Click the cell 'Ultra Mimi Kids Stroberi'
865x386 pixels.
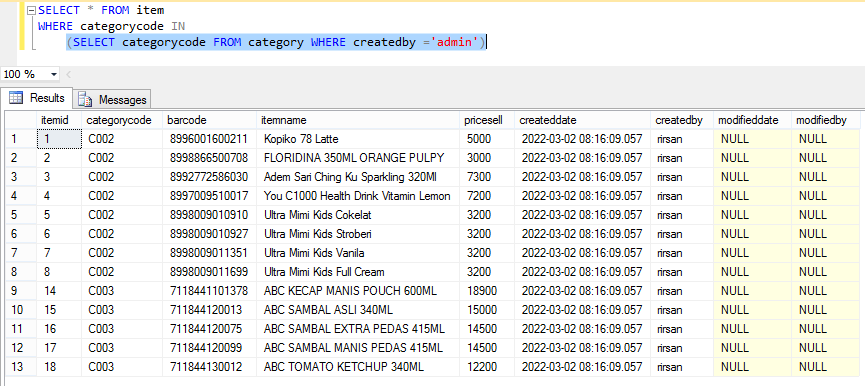tap(359, 234)
